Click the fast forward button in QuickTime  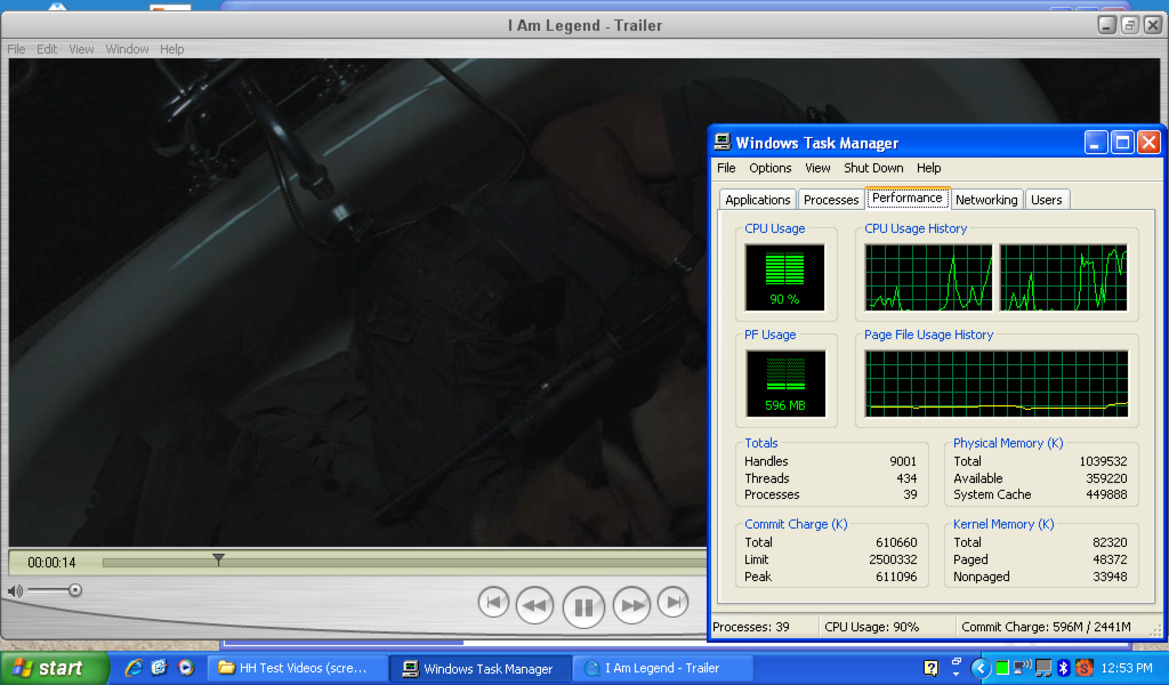point(631,605)
